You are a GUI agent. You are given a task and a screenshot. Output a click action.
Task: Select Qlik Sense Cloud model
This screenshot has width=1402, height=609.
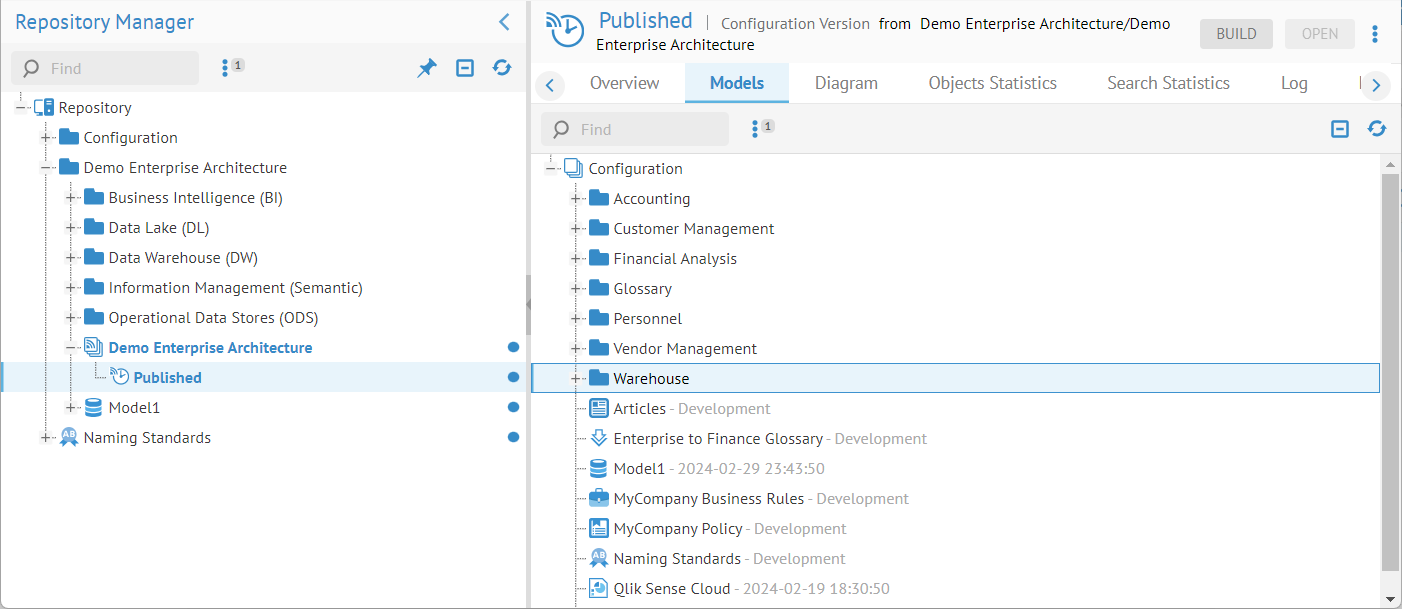pyautogui.click(x=671, y=589)
